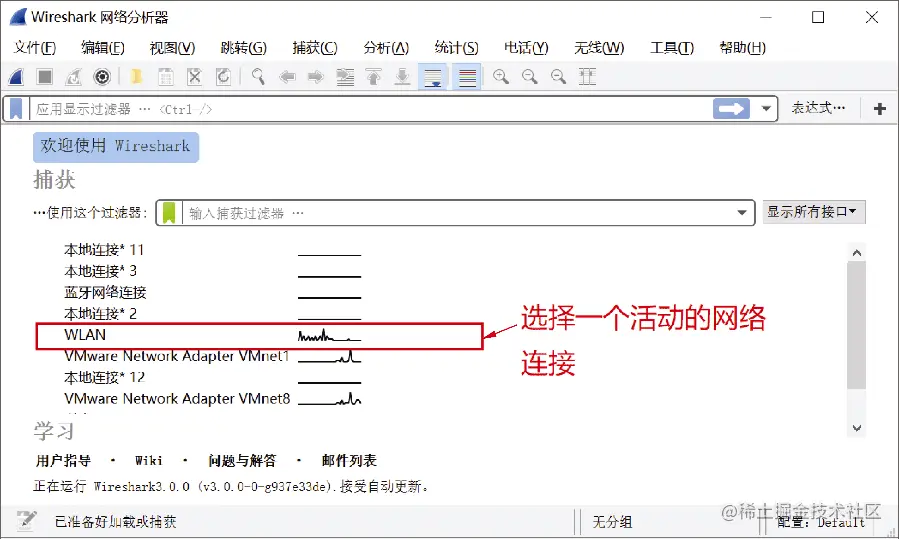Click the green capture filter bookmark icon

tap(169, 213)
